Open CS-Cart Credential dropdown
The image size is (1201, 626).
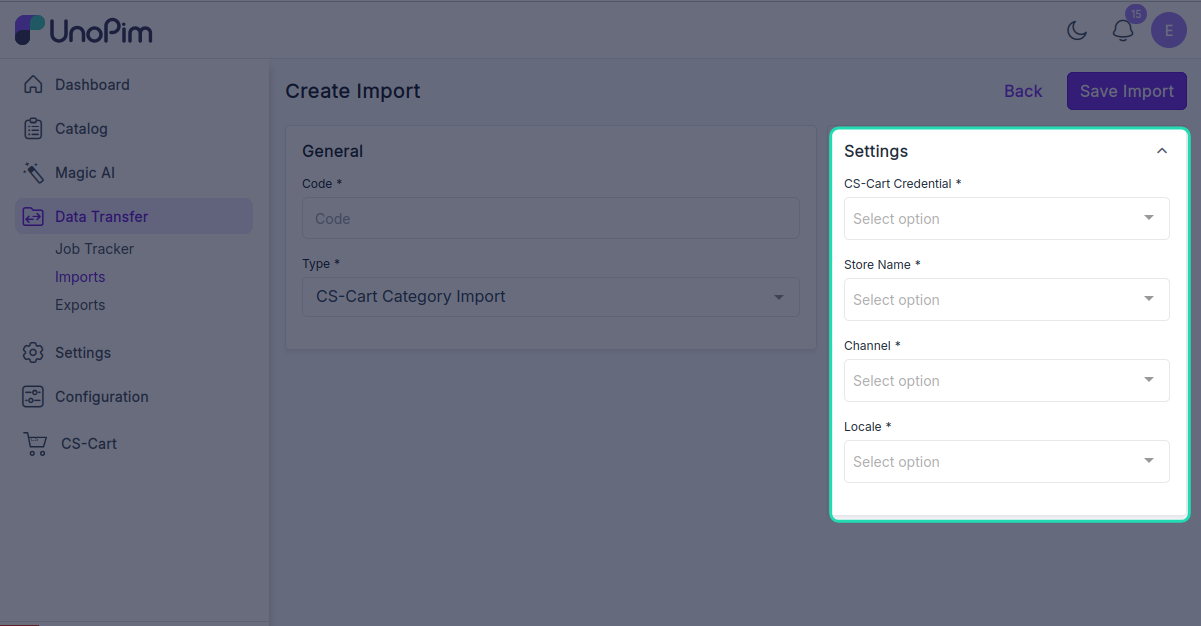click(x=1007, y=218)
